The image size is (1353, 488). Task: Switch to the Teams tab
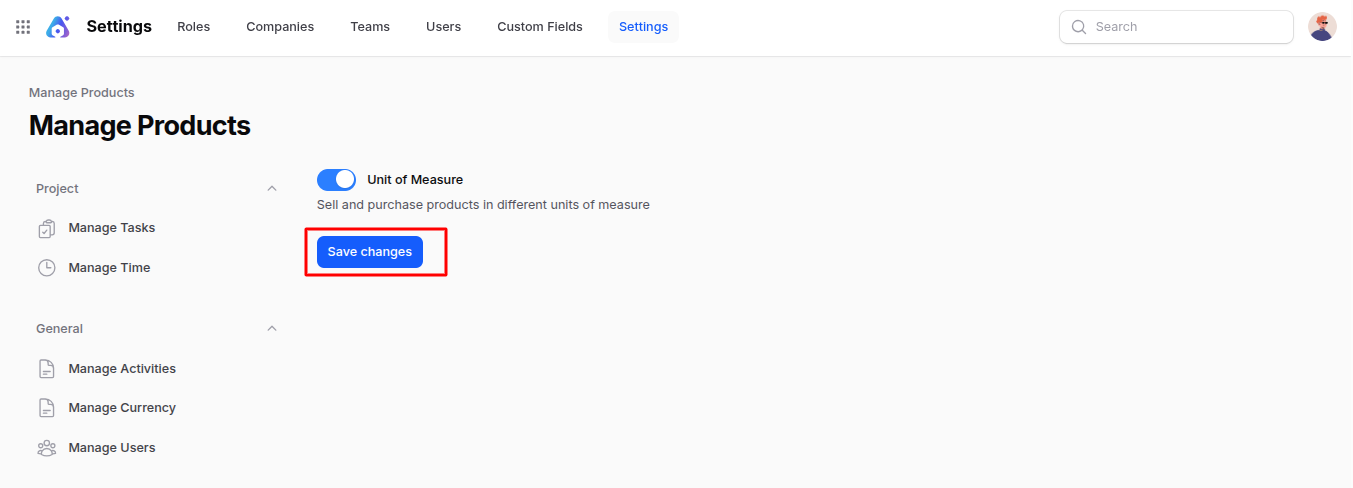click(370, 27)
